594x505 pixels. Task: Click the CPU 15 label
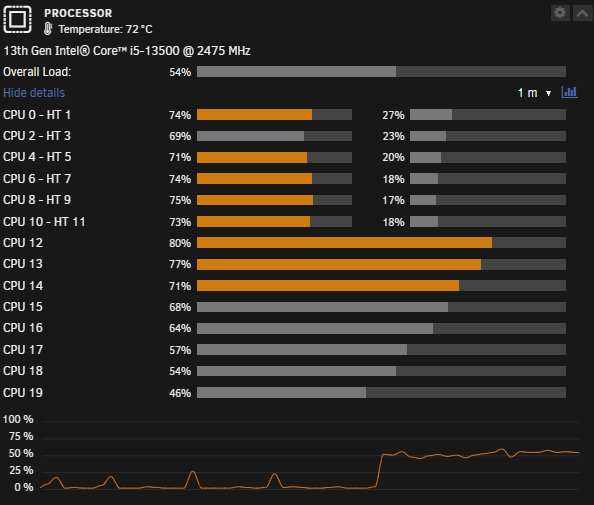23,307
